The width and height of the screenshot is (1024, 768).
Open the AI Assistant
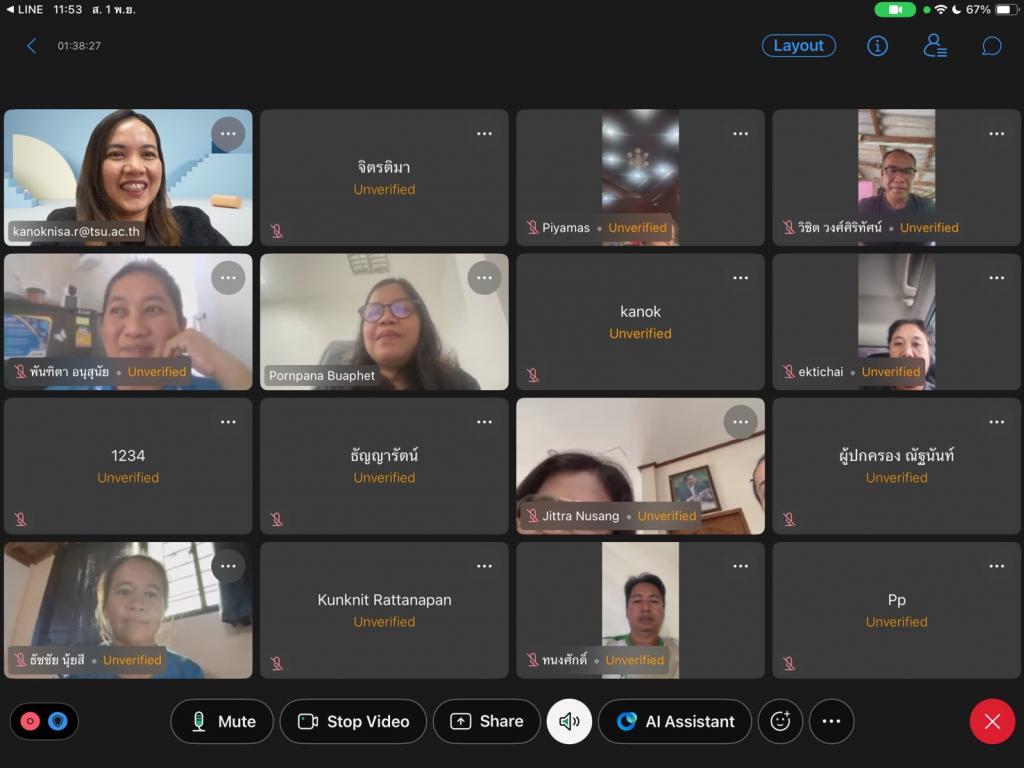pyautogui.click(x=675, y=721)
